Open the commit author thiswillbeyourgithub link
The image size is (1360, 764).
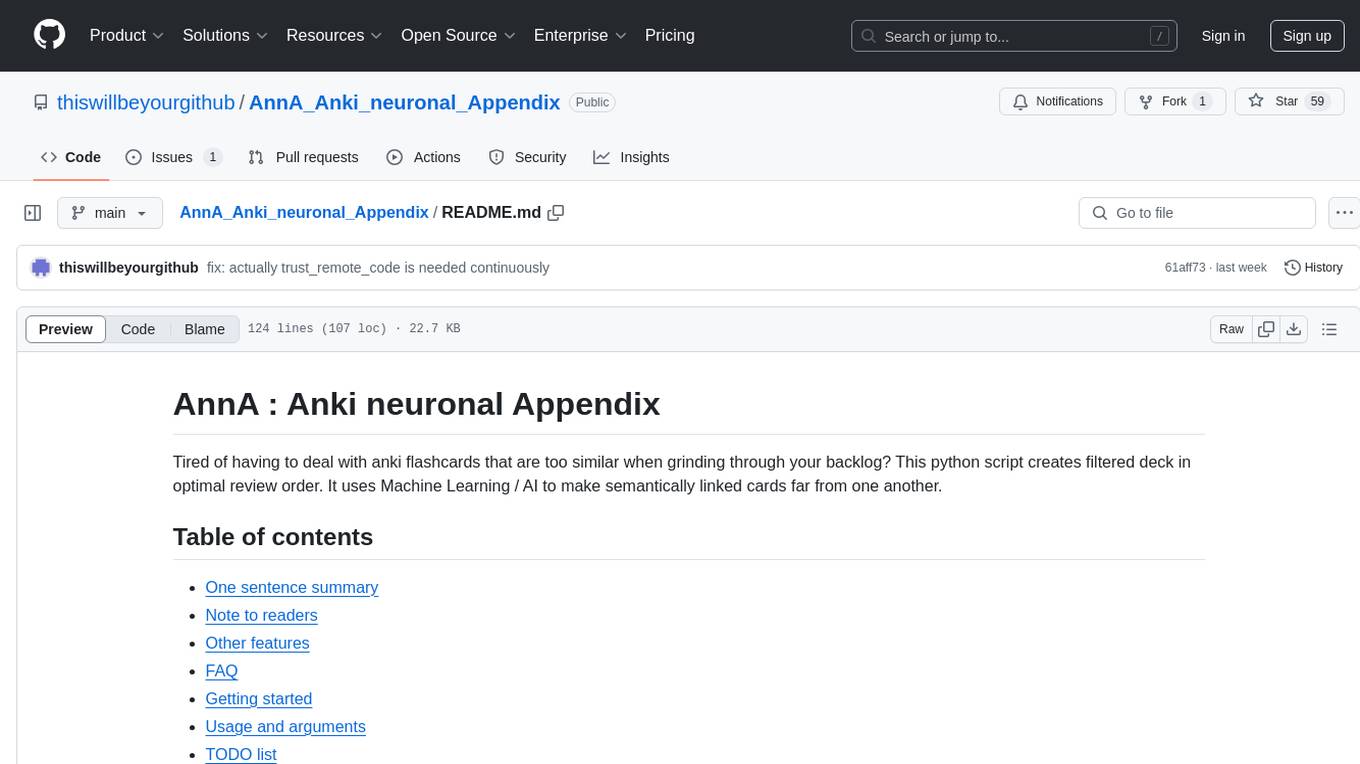coord(128,267)
